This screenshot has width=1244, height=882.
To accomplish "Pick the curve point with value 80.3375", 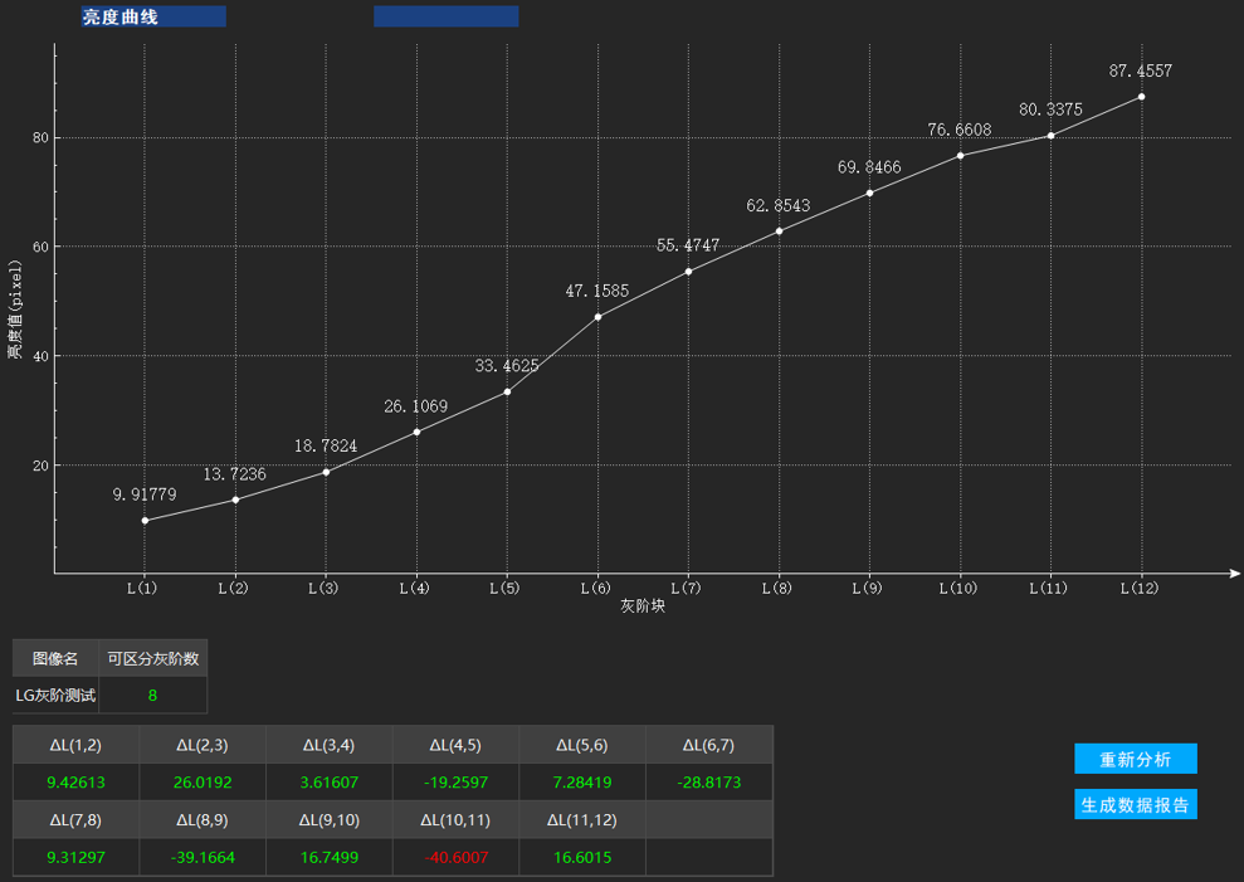I will (1051, 135).
